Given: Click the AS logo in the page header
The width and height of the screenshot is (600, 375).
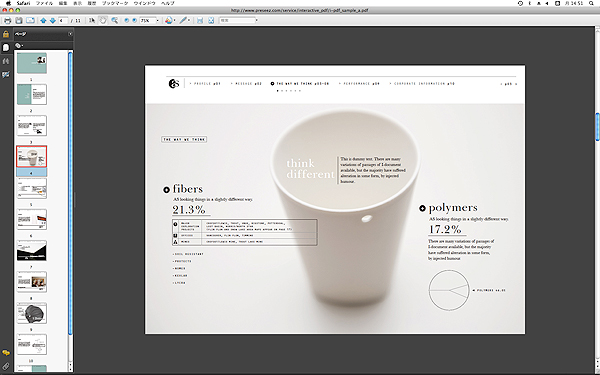Looking at the screenshot, I should (174, 83).
